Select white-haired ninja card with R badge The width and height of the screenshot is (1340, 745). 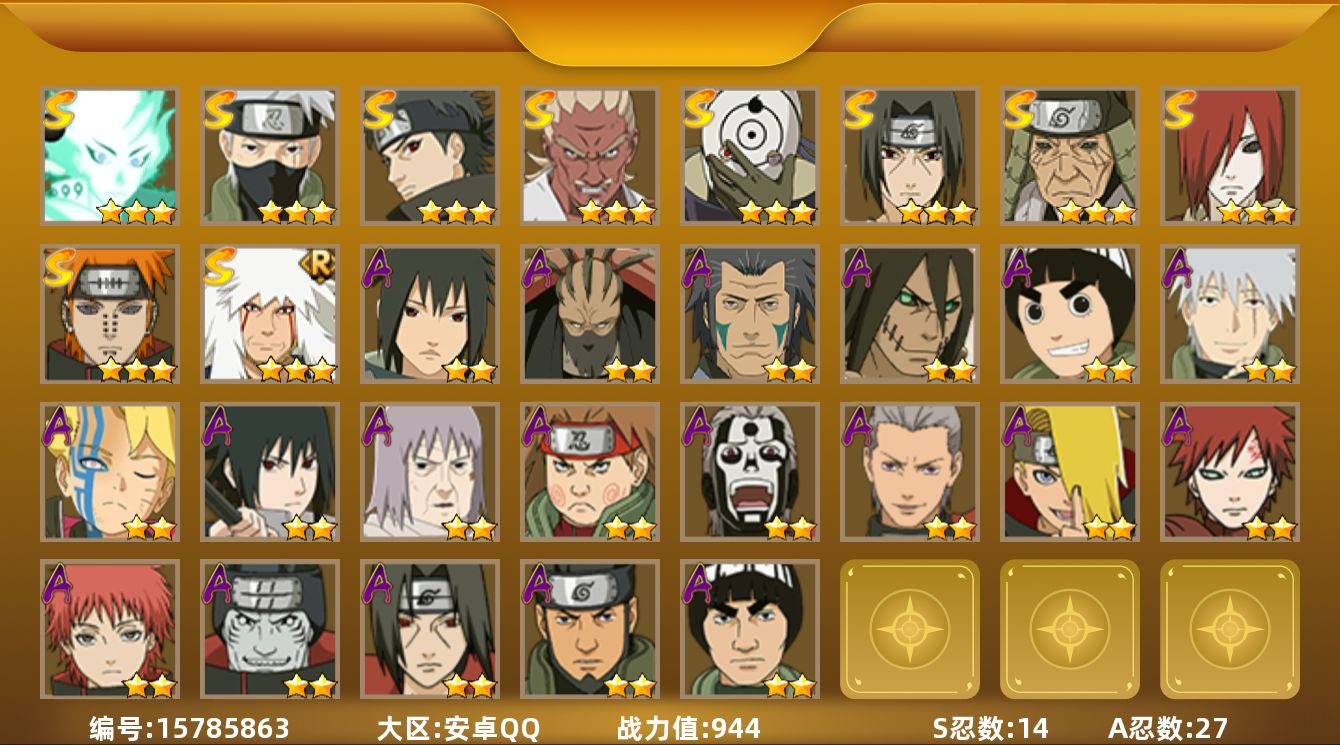[270, 314]
